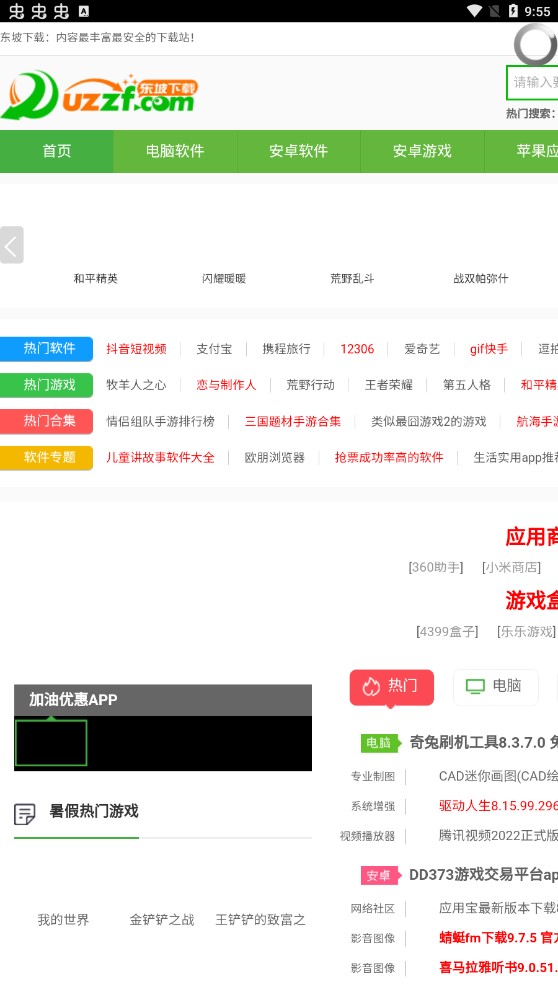This screenshot has width=558, height=992.
Task: Open the 安卓软件 navigation tab
Action: (x=299, y=151)
